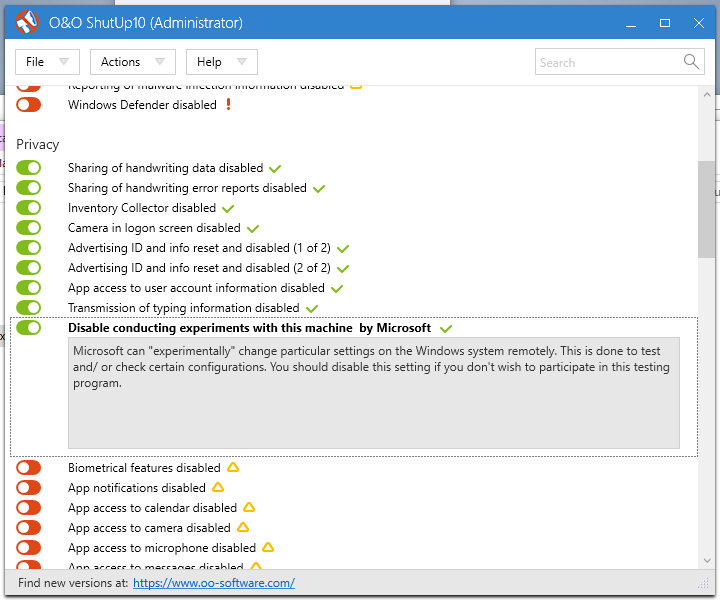Enable App access to camera disabled switch

(x=28, y=527)
